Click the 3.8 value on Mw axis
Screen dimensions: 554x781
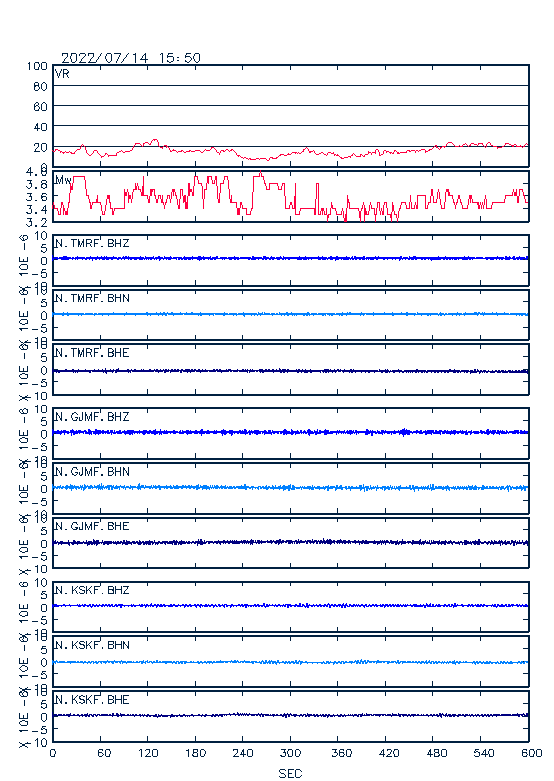(x=37, y=185)
